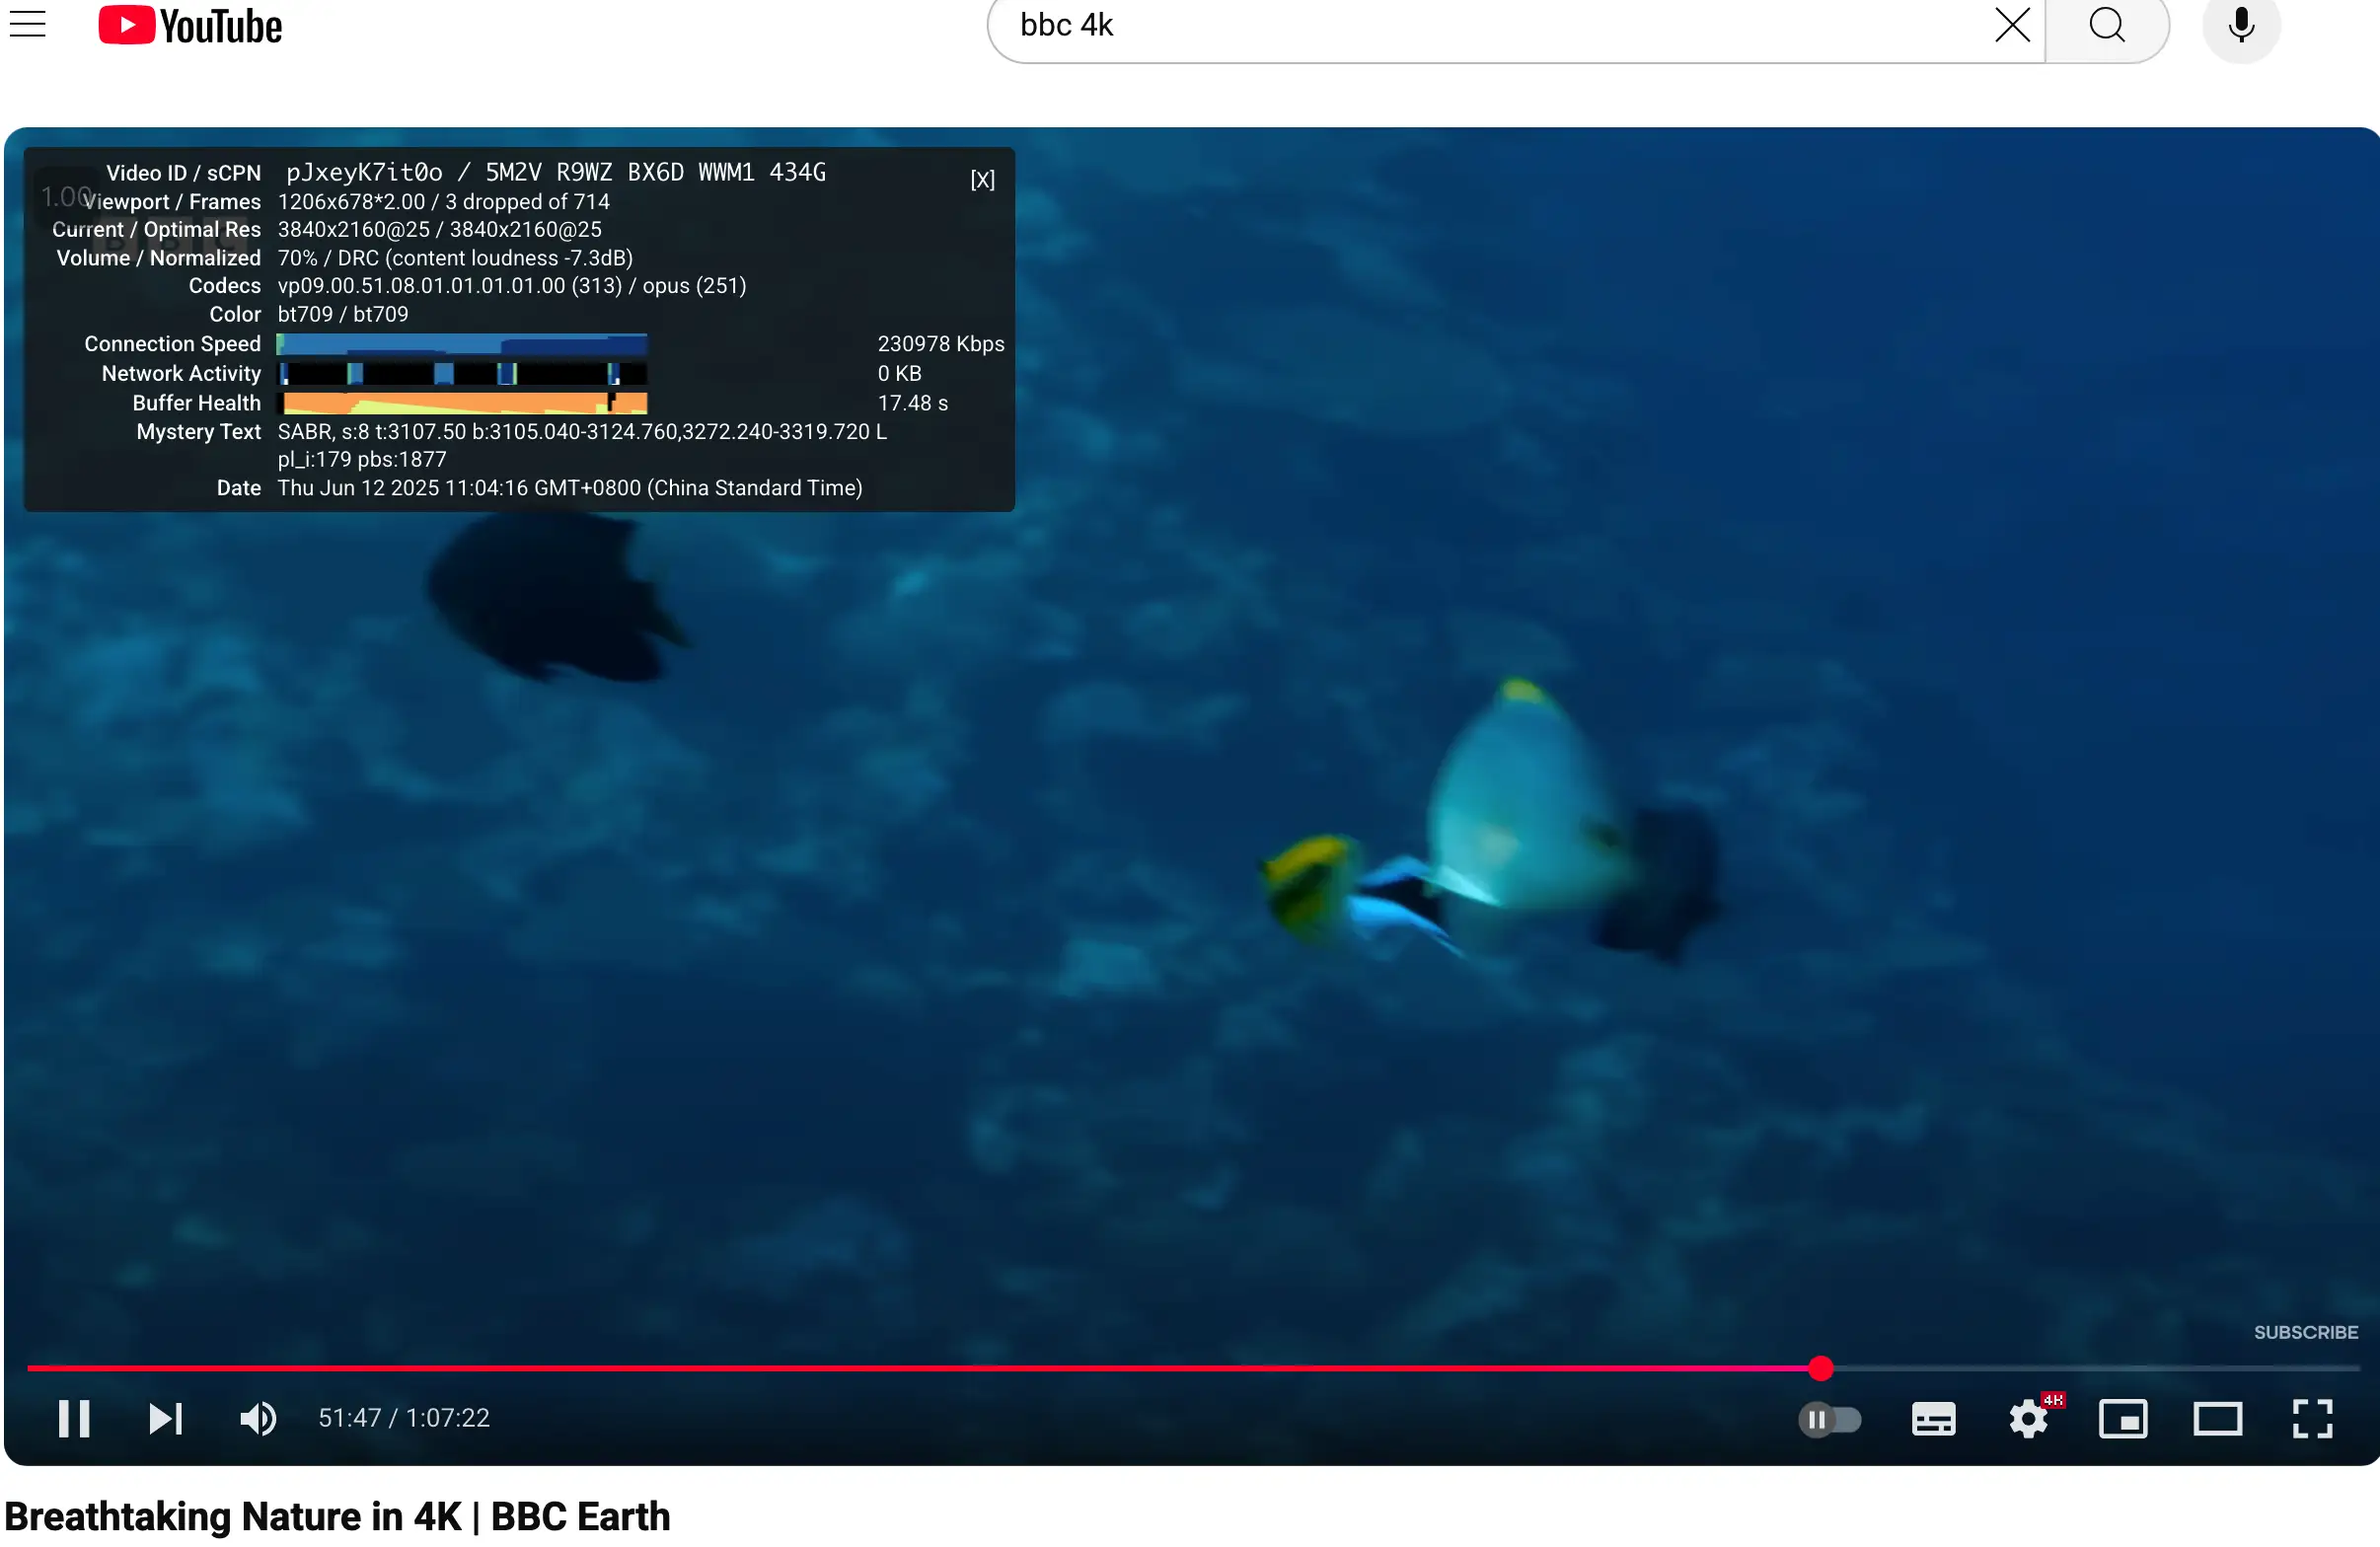Toggle autoplay off

pyautogui.click(x=1830, y=1418)
